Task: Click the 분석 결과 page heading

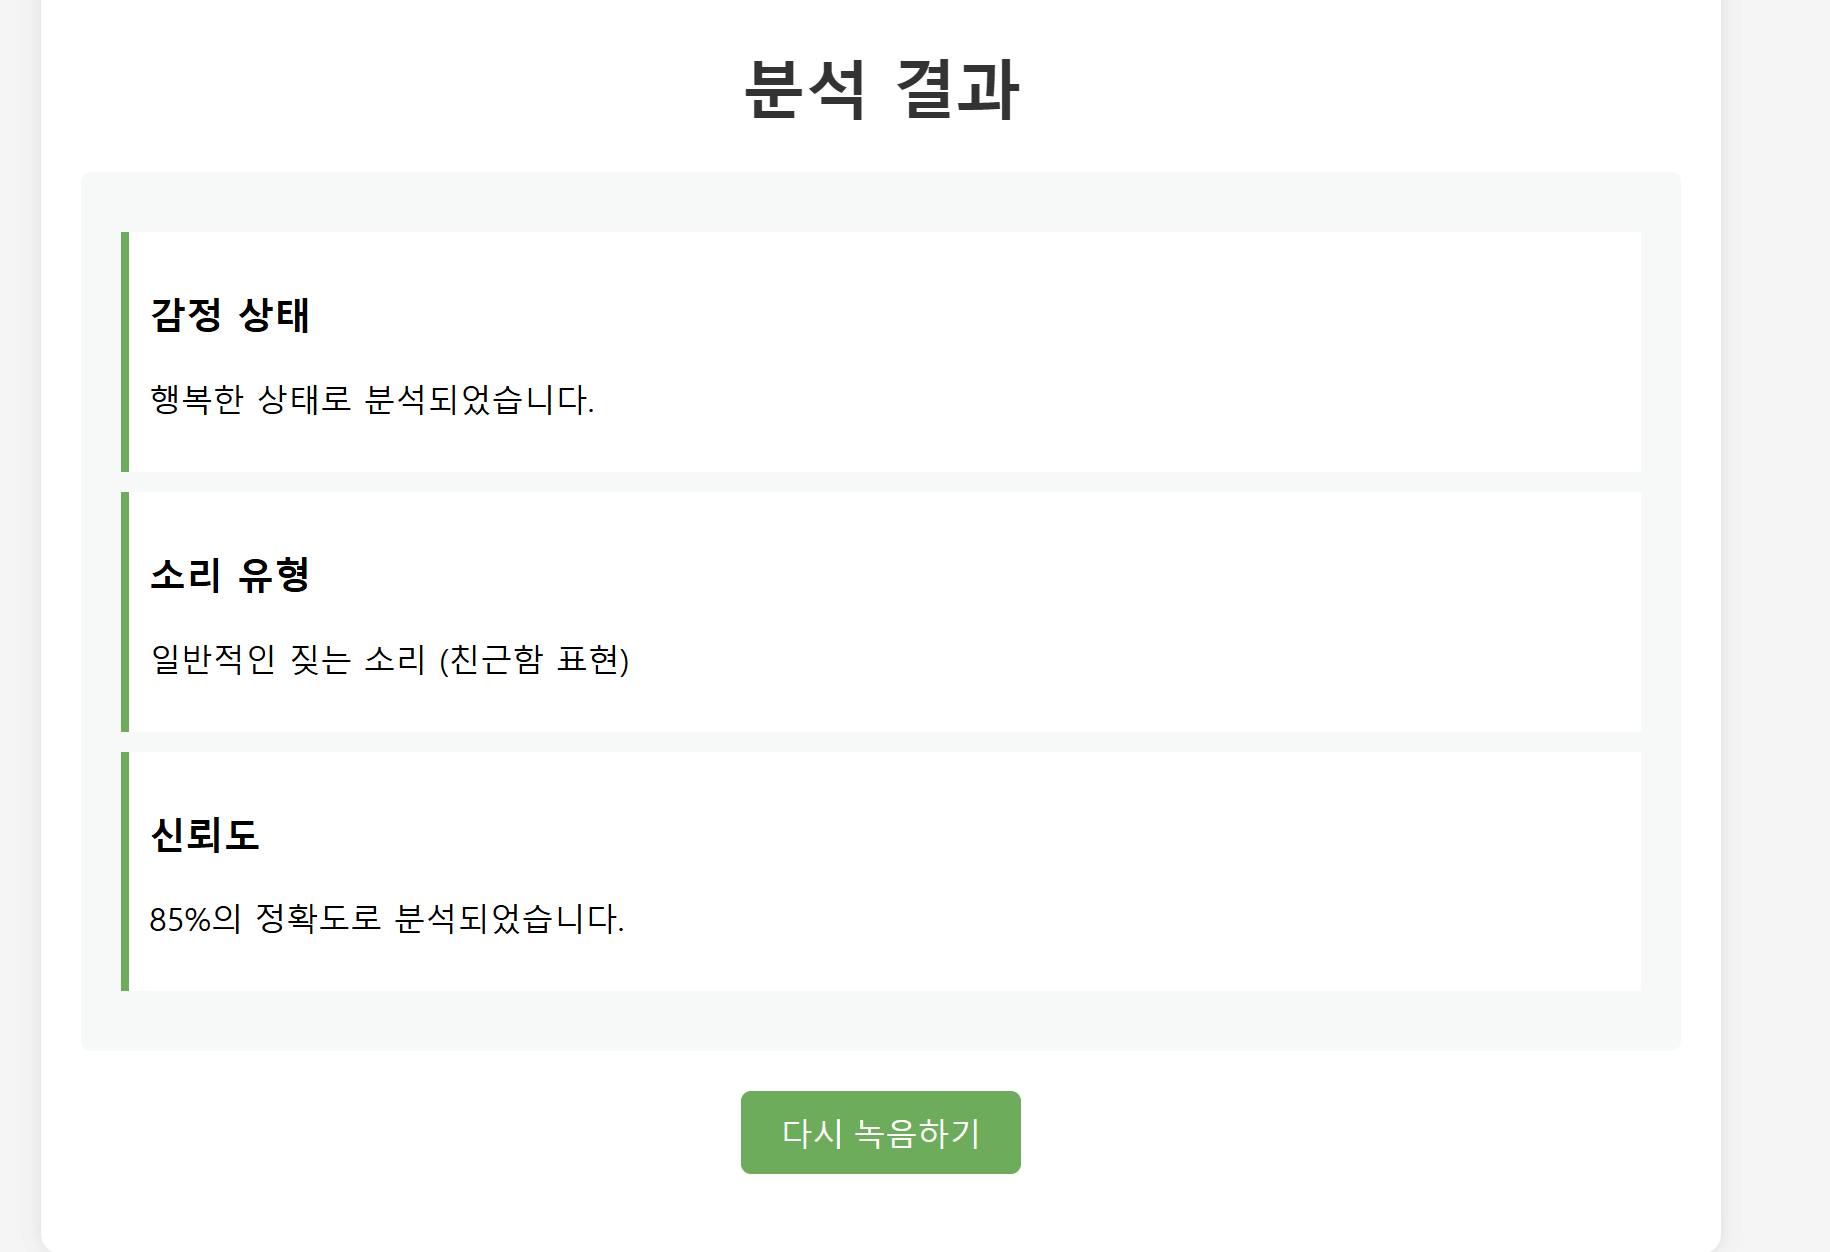Action: click(x=880, y=90)
